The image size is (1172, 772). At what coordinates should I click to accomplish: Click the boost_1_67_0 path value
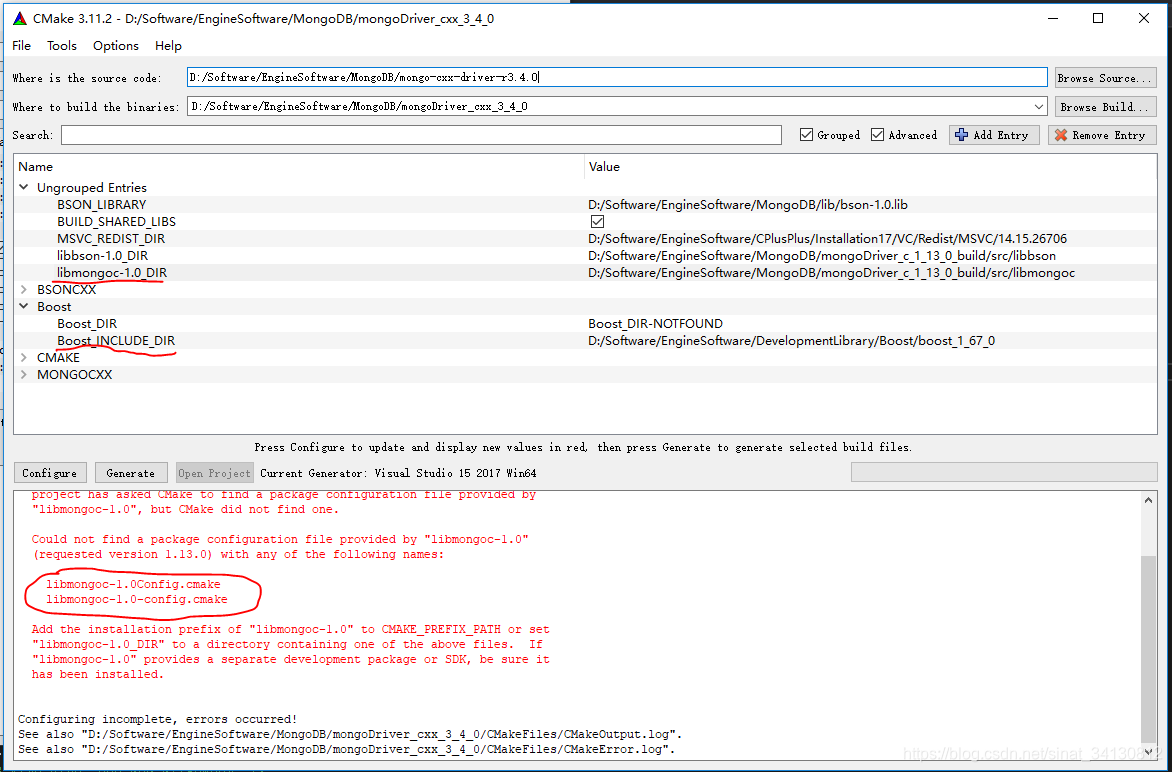[x=792, y=341]
